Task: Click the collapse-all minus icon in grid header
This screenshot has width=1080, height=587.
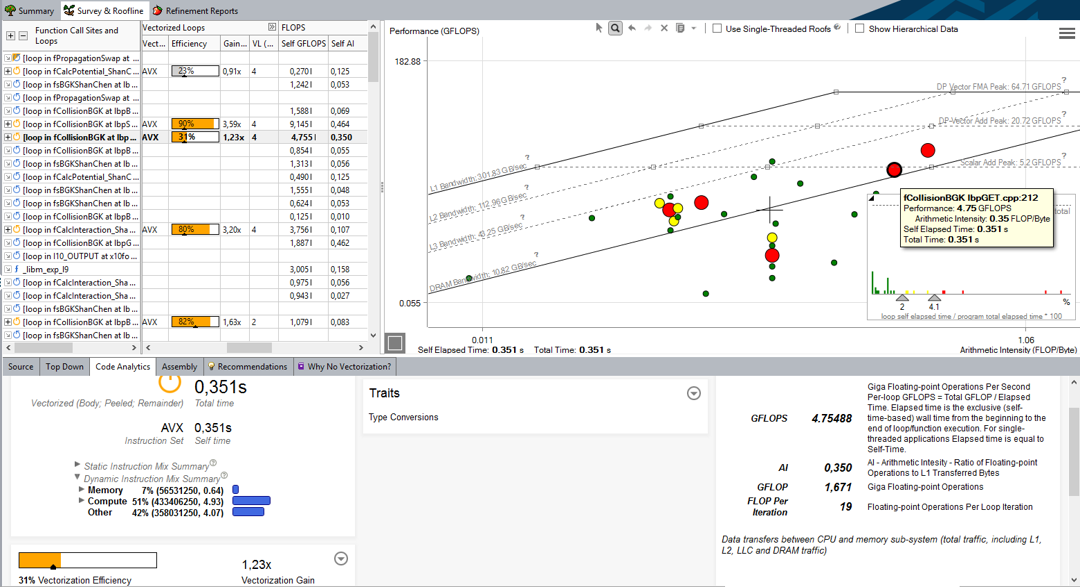Action: pyautogui.click(x=23, y=36)
